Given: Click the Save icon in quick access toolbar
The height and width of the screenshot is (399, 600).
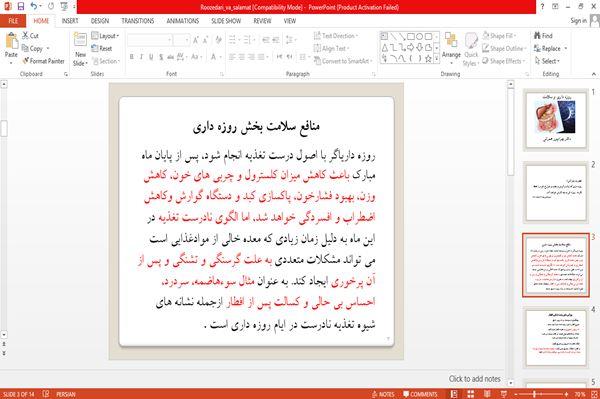Looking at the screenshot, I should 21,6.
